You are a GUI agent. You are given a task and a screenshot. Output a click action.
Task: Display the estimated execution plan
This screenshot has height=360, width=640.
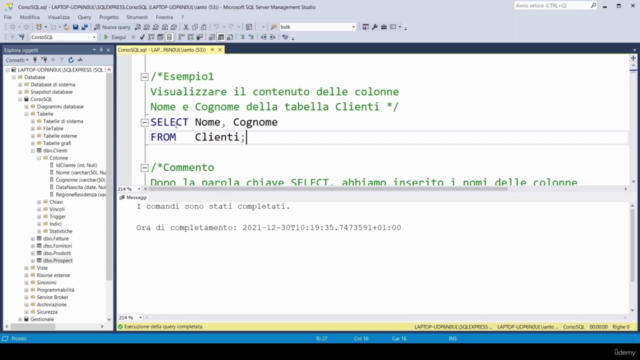[151, 37]
